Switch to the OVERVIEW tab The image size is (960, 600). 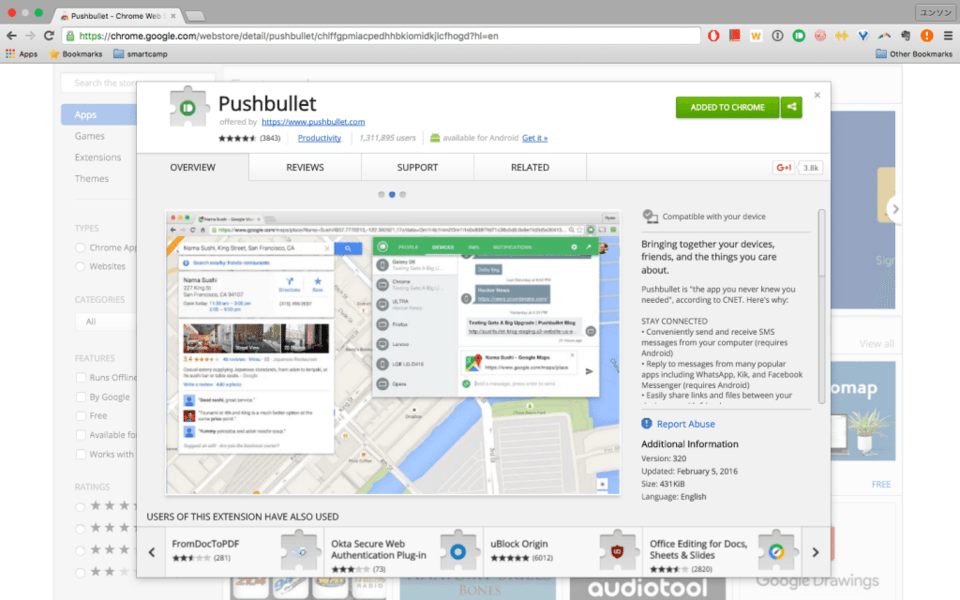(x=193, y=167)
